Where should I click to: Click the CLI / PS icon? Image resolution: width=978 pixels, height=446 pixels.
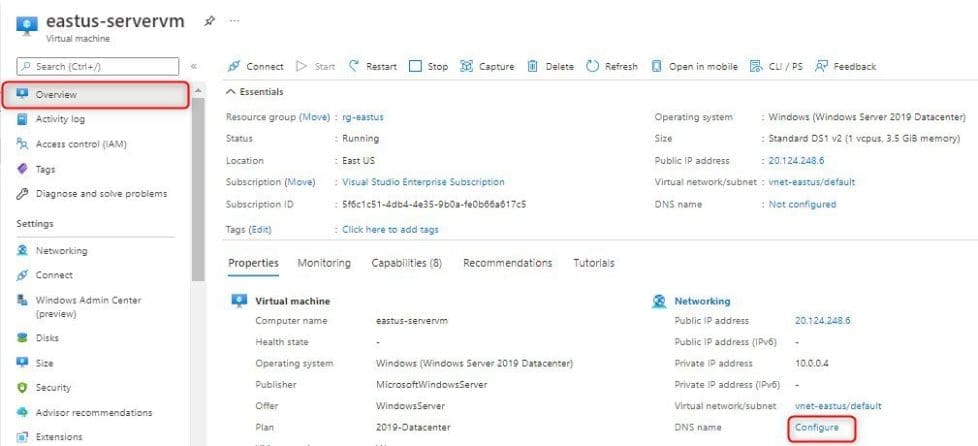pyautogui.click(x=756, y=66)
